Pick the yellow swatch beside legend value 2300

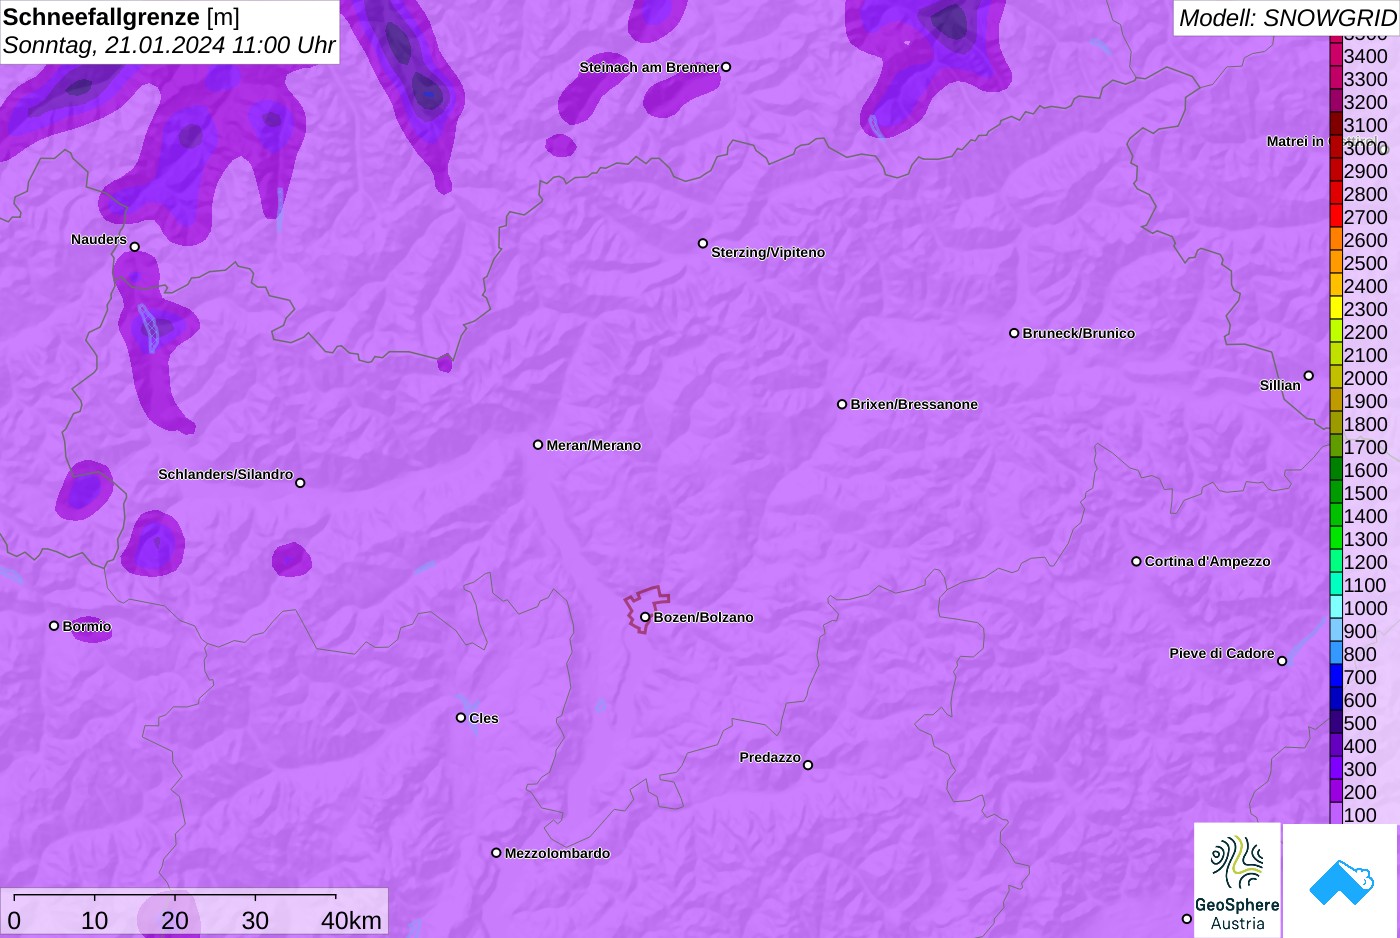[x=1336, y=308]
